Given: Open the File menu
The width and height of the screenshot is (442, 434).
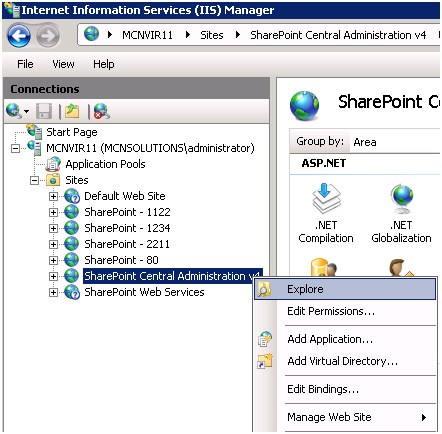Looking at the screenshot, I should pos(25,64).
